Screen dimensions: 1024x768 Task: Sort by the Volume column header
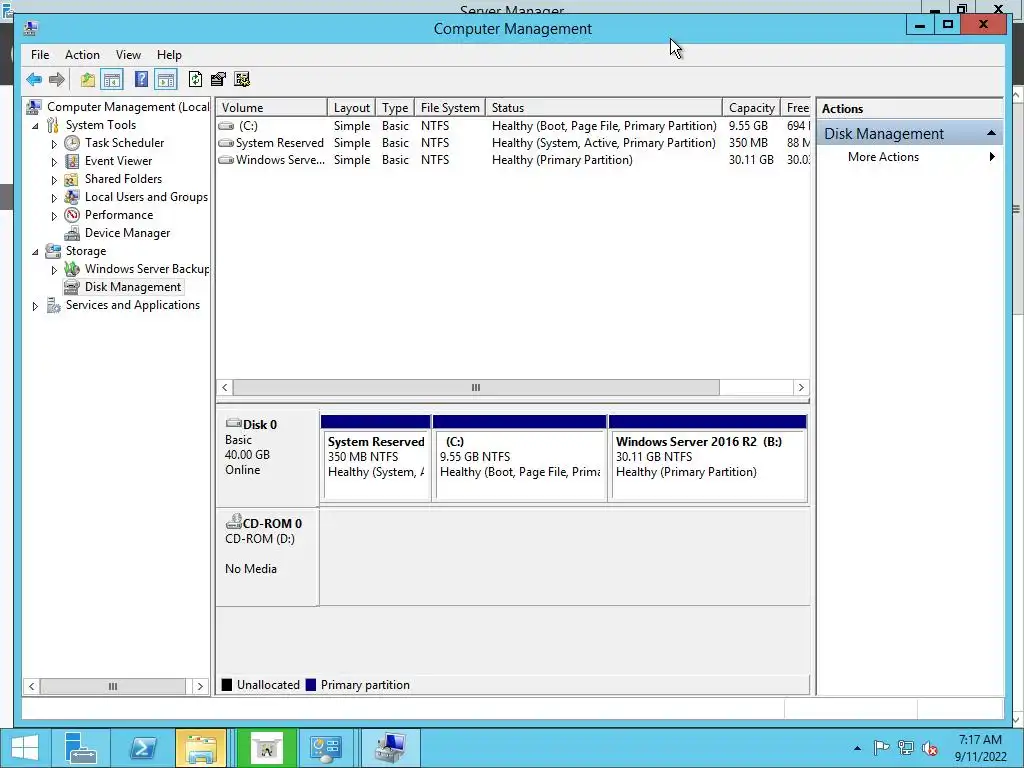coord(272,108)
